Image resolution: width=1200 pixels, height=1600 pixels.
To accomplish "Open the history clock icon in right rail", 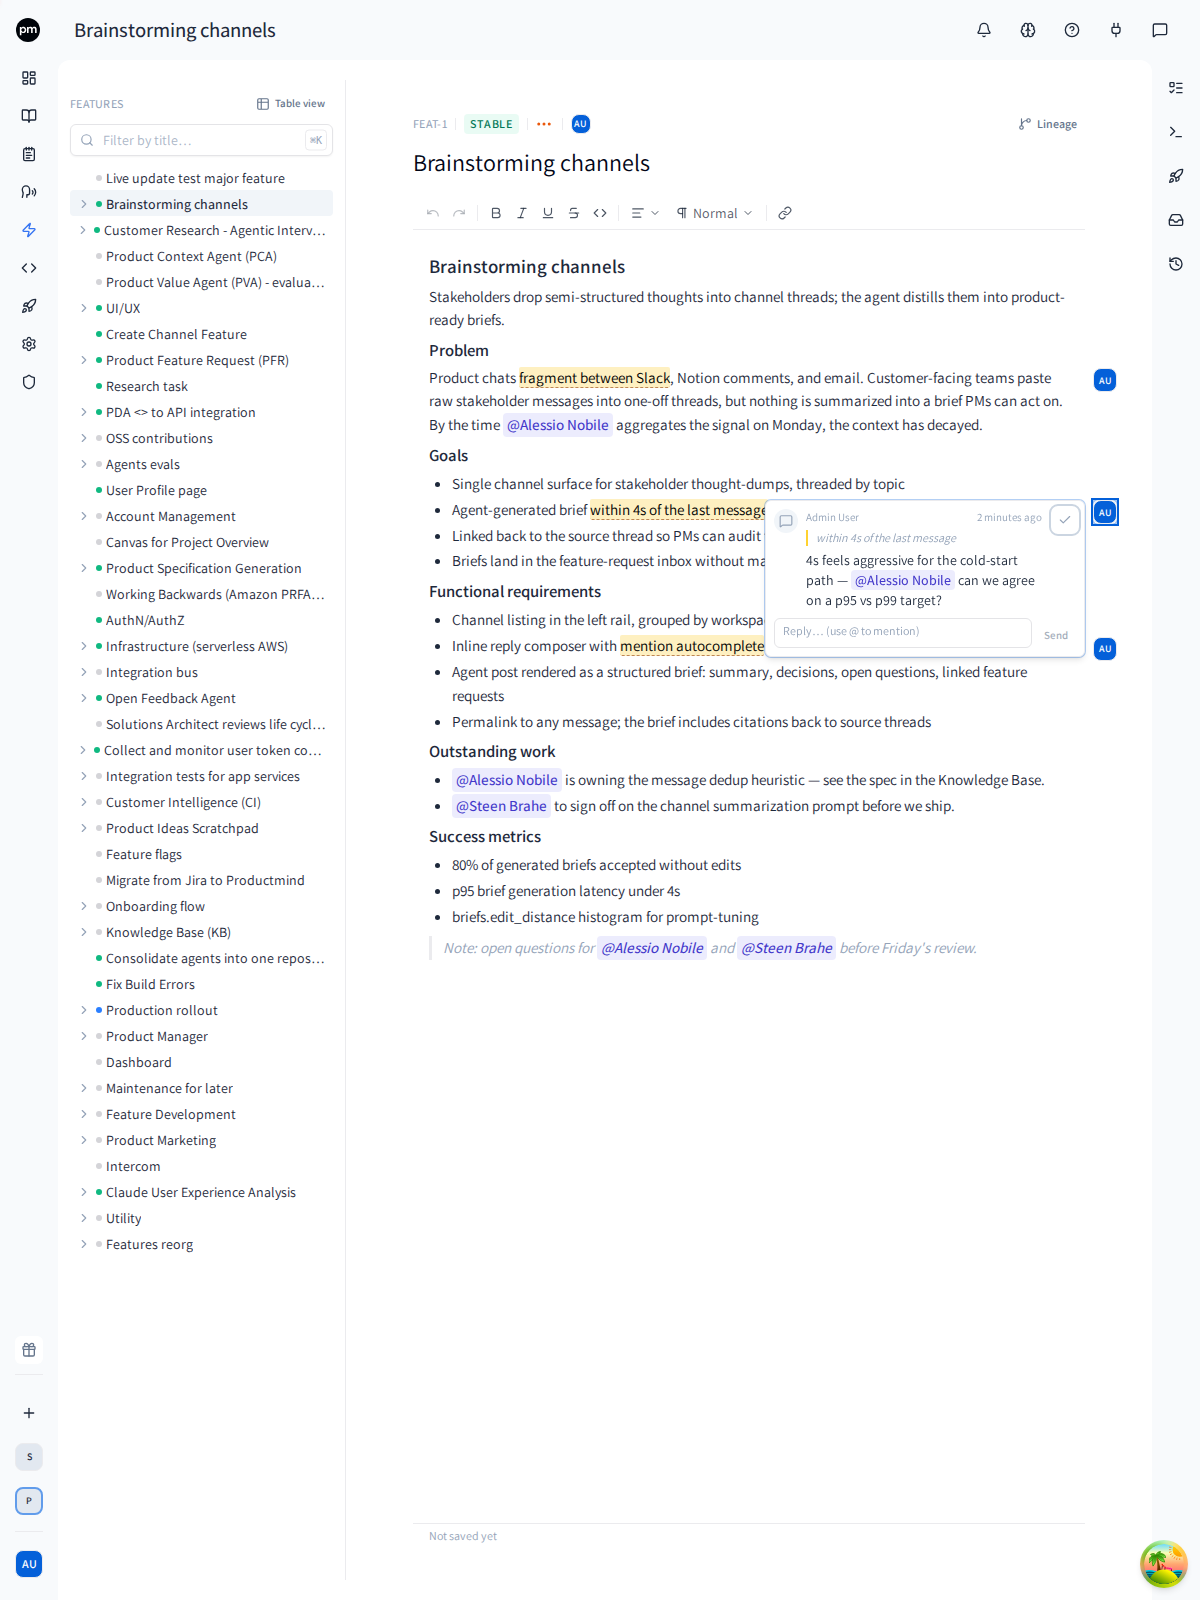I will [1176, 264].
